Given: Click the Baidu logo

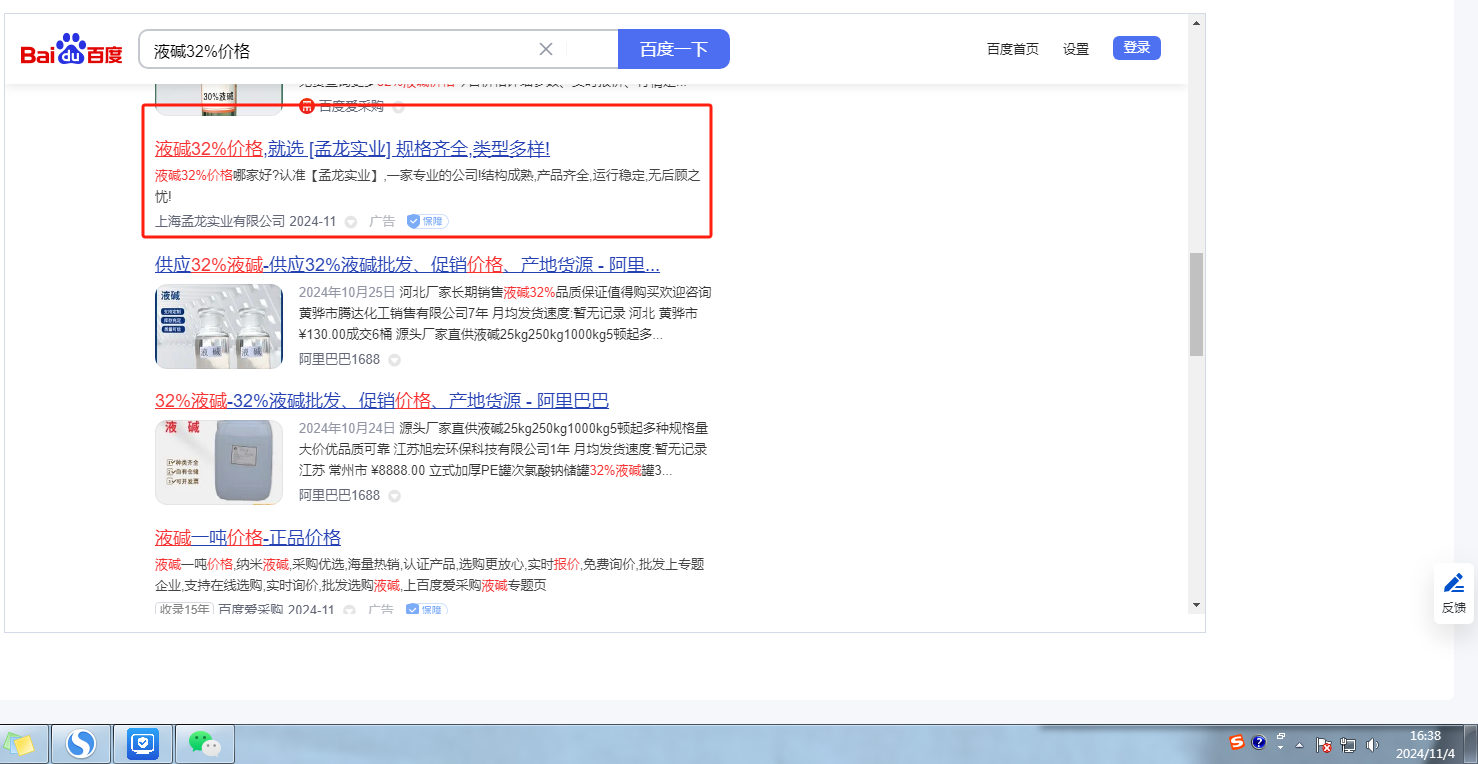Looking at the screenshot, I should point(71,50).
